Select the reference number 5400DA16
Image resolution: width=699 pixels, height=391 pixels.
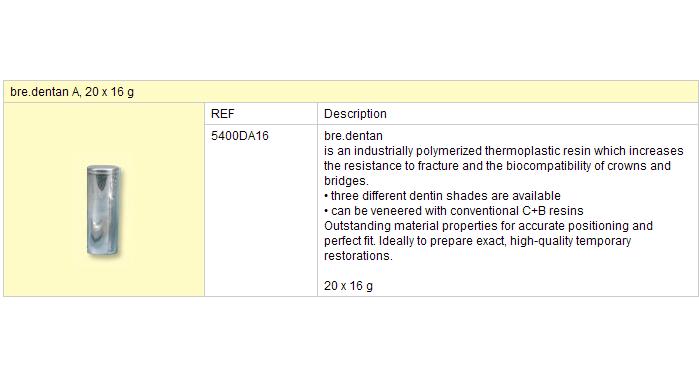[x=240, y=136]
